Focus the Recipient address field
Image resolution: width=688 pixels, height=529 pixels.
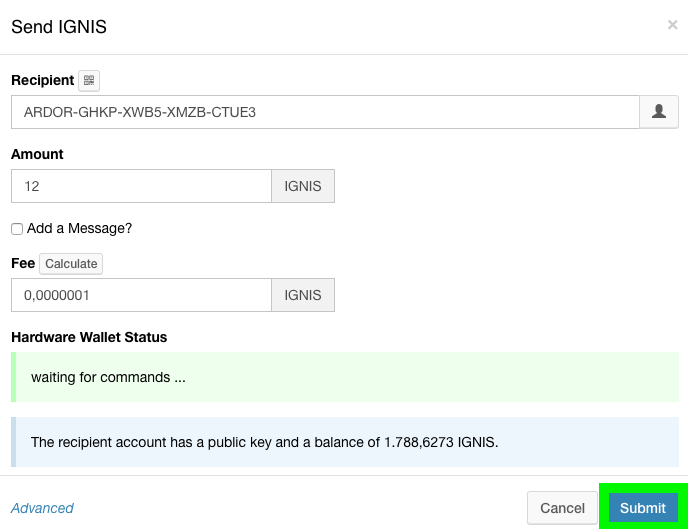point(325,112)
